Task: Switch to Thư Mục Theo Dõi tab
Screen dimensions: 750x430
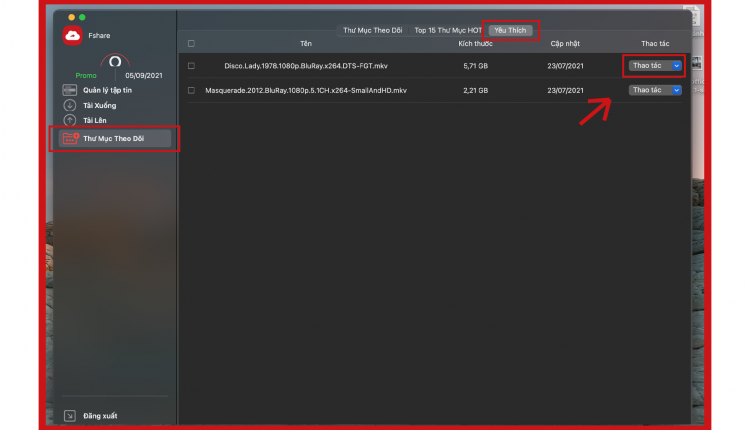Action: [x=372, y=30]
